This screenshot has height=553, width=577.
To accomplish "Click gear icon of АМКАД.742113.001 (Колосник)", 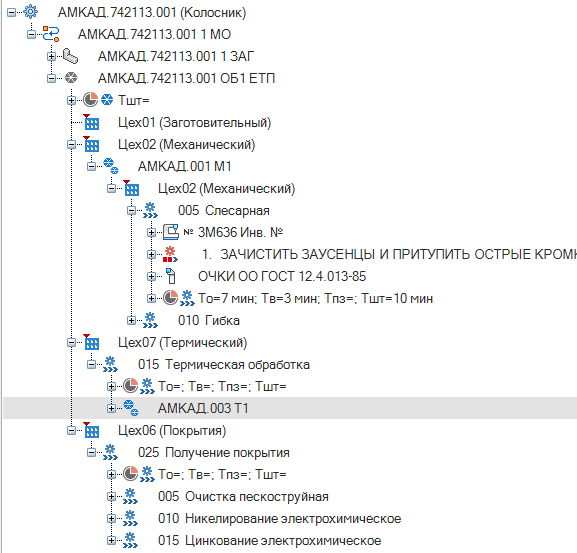I will point(31,12).
